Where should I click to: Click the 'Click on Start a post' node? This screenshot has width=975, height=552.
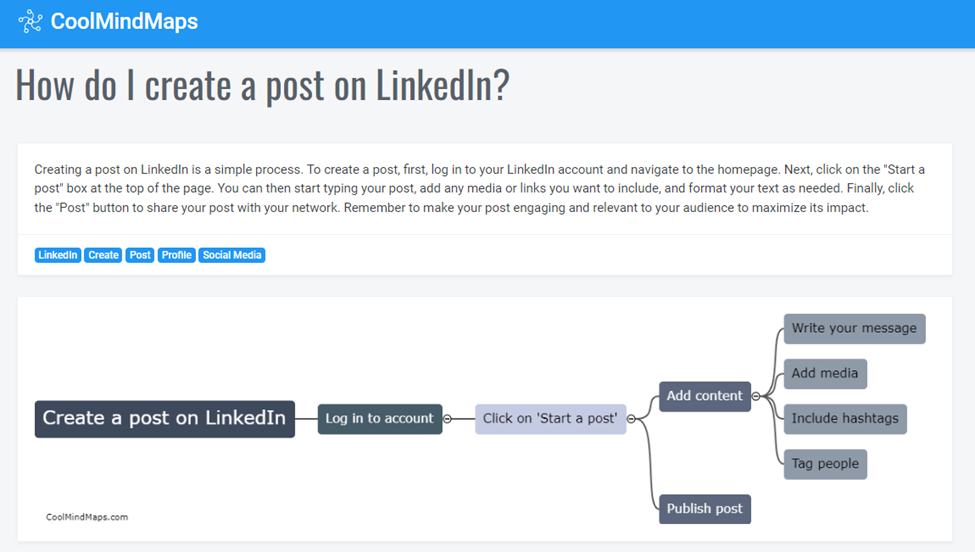(550, 419)
